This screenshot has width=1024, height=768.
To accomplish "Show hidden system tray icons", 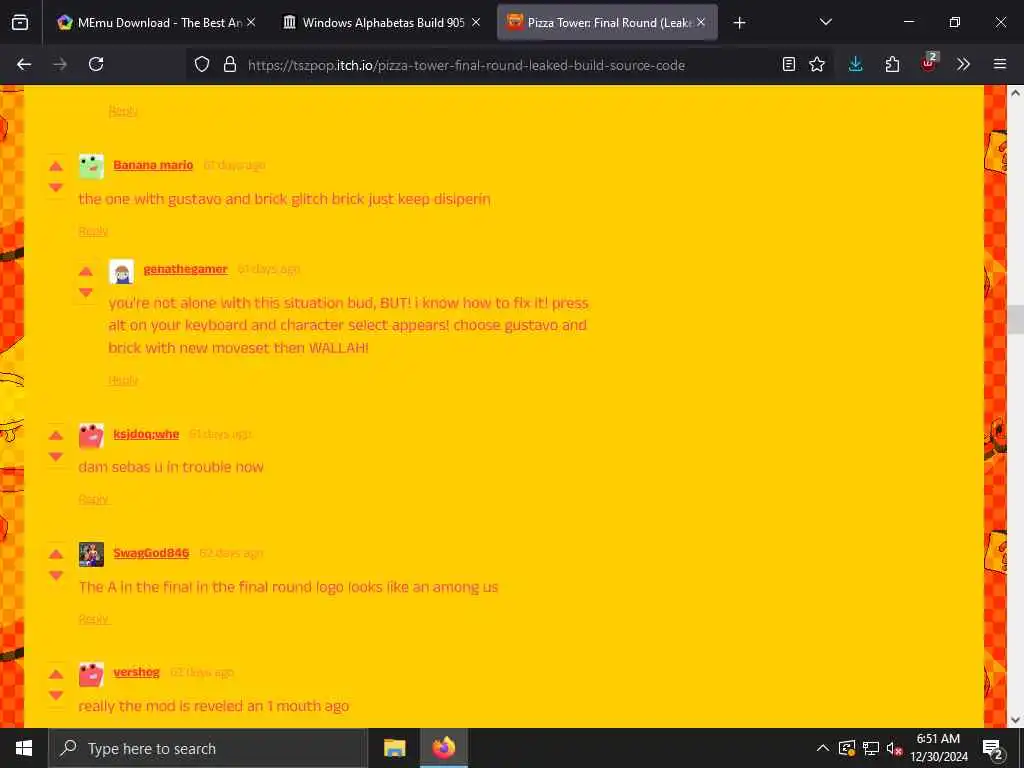I will (x=822, y=748).
